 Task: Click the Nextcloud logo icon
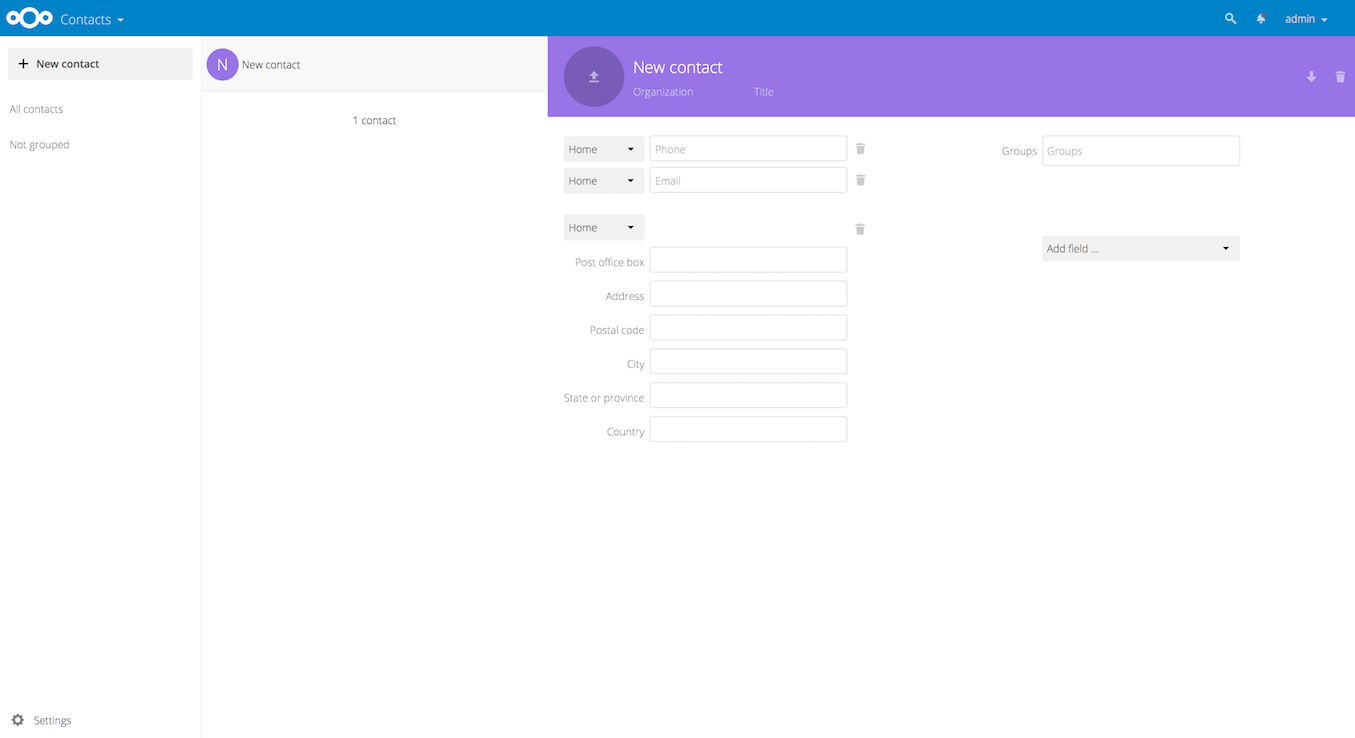pyautogui.click(x=29, y=18)
